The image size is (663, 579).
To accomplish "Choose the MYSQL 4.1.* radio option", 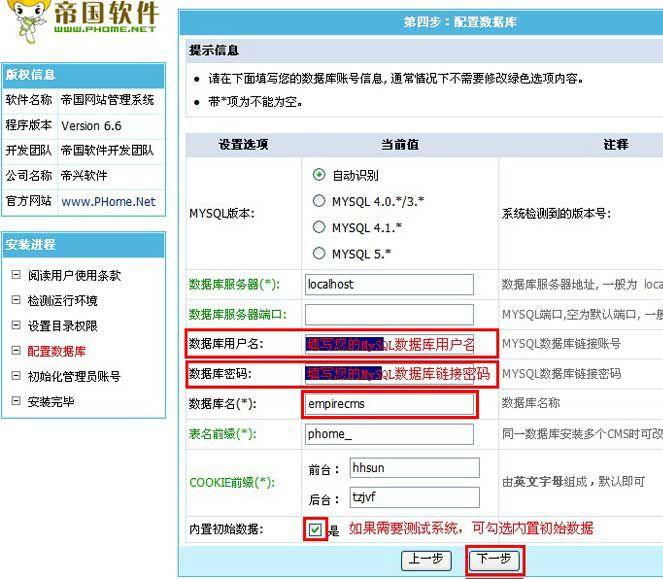I will point(319,227).
